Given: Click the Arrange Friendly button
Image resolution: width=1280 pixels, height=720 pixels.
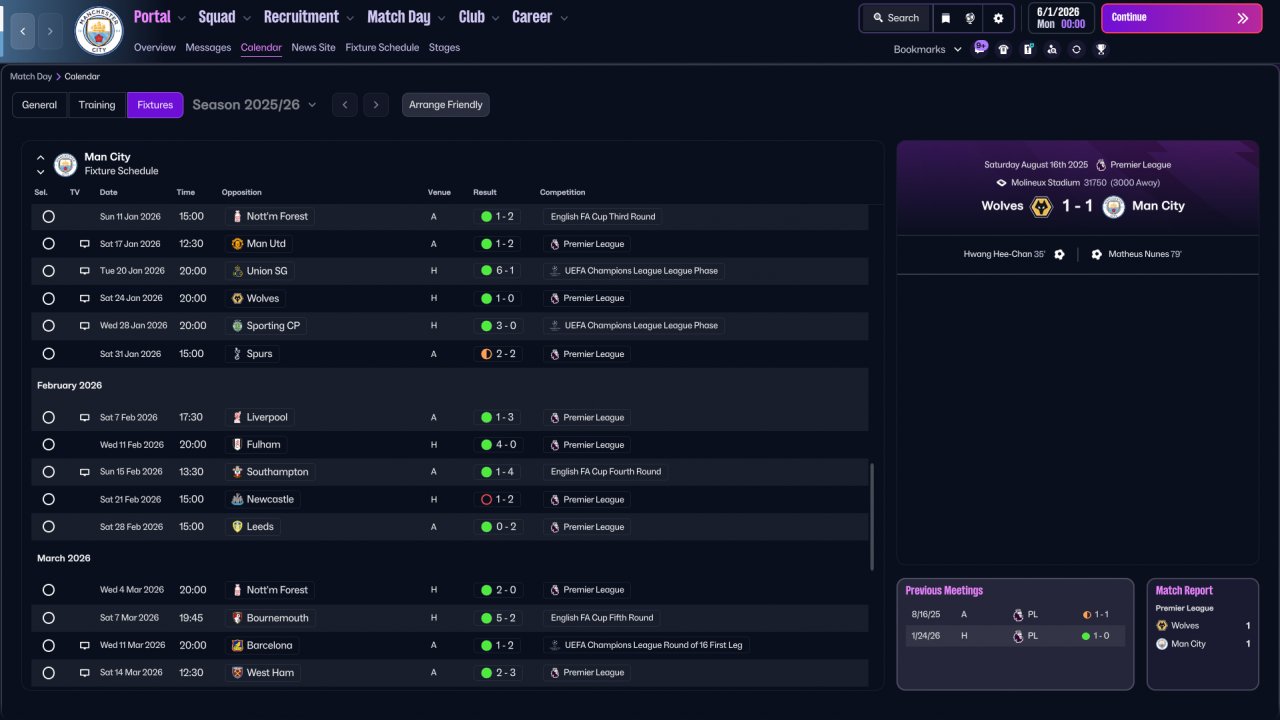Looking at the screenshot, I should [446, 105].
